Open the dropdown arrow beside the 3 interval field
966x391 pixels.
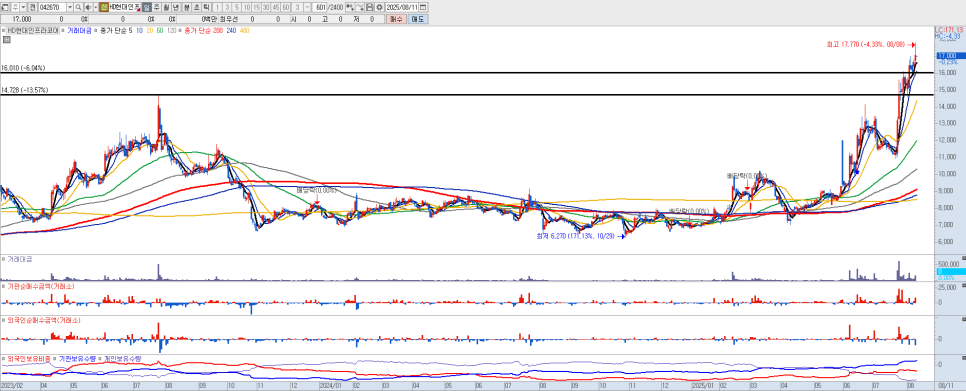pos(307,7)
